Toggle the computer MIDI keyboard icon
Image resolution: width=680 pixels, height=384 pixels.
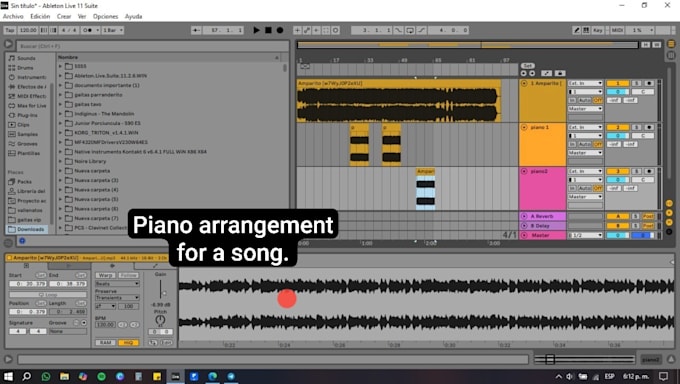coord(586,30)
